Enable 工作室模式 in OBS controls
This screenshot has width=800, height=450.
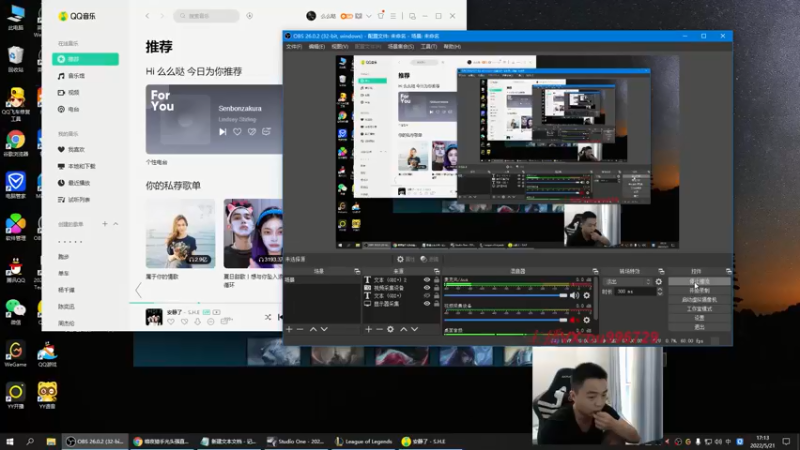click(x=699, y=309)
